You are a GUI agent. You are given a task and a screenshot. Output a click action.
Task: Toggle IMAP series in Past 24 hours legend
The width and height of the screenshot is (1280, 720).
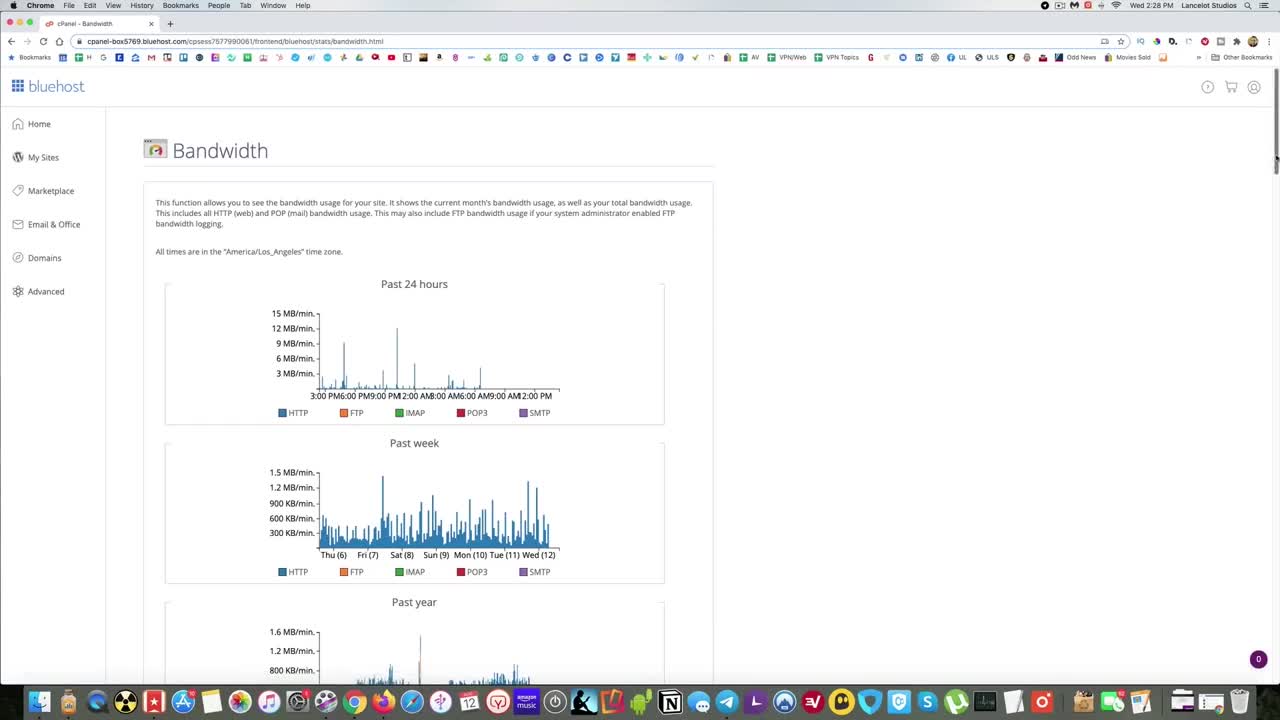coord(410,413)
